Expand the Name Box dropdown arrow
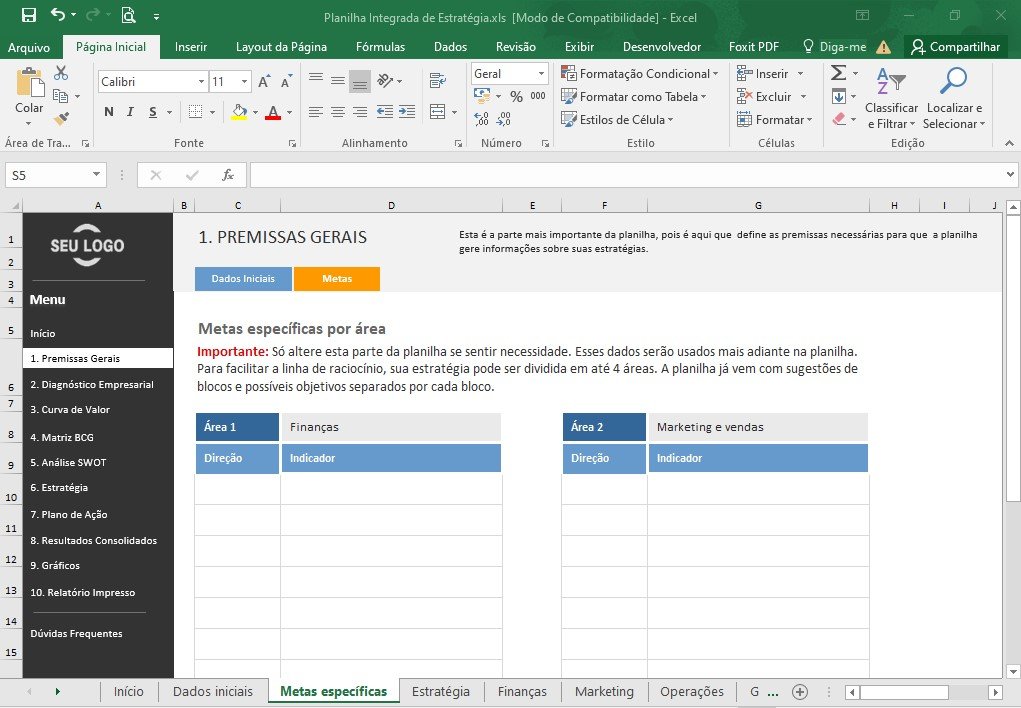1021x708 pixels. pos(96,175)
